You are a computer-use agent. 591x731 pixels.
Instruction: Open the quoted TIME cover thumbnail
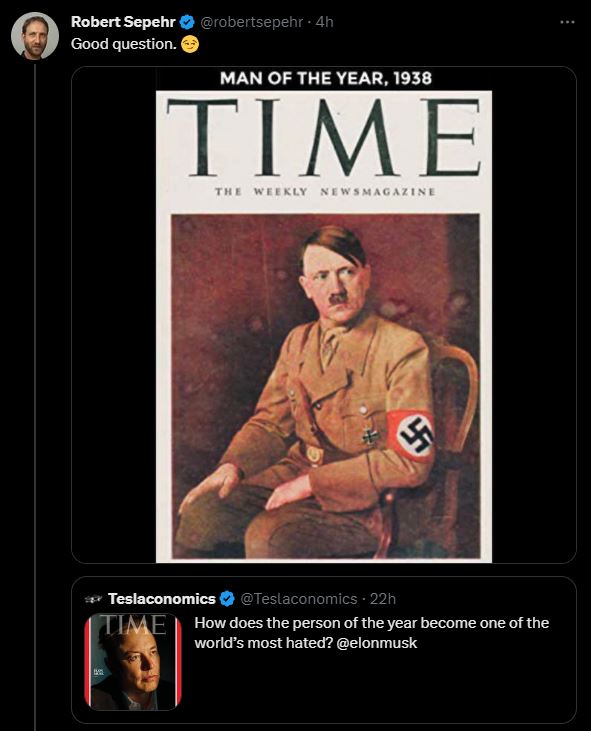[x=133, y=662]
